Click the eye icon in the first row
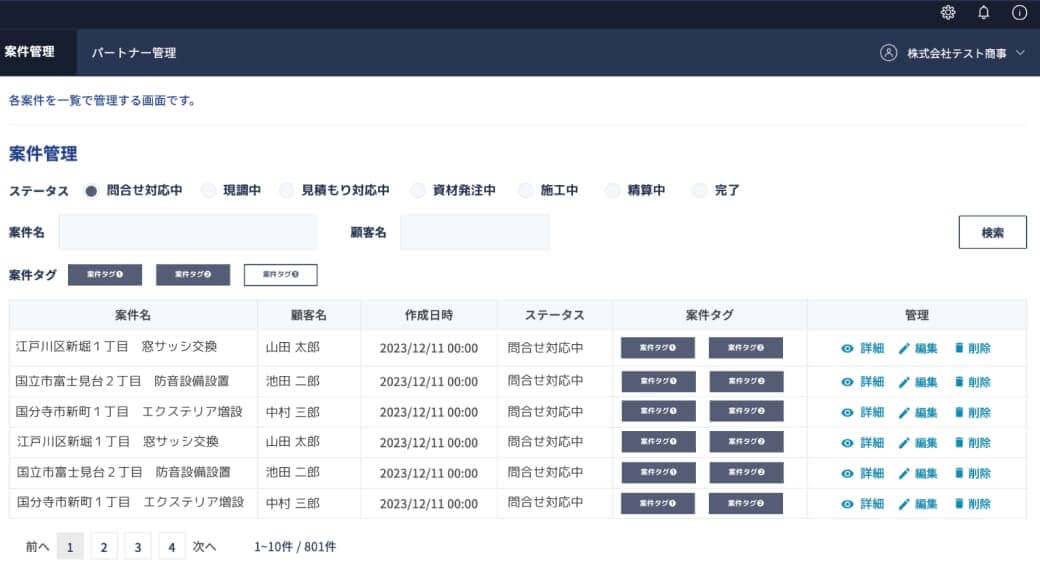This screenshot has height=586, width=1040. click(847, 349)
